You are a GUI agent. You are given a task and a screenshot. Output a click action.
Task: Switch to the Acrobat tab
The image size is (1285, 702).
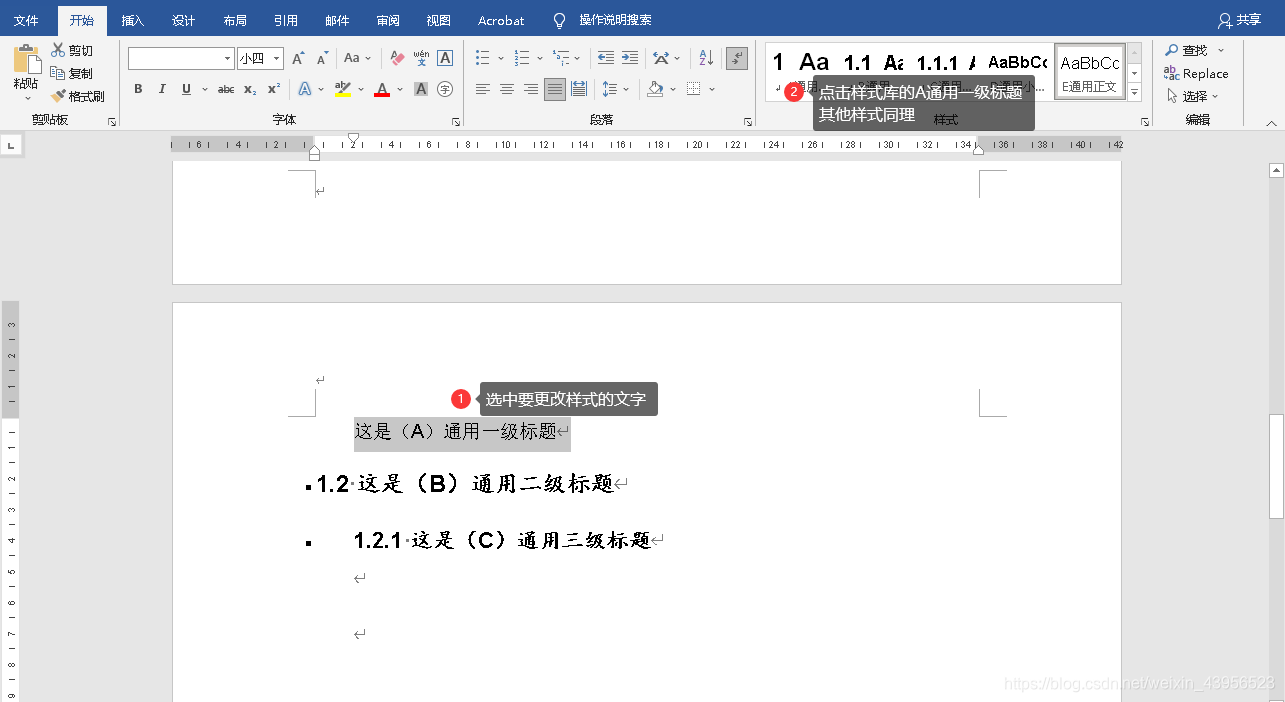point(501,20)
